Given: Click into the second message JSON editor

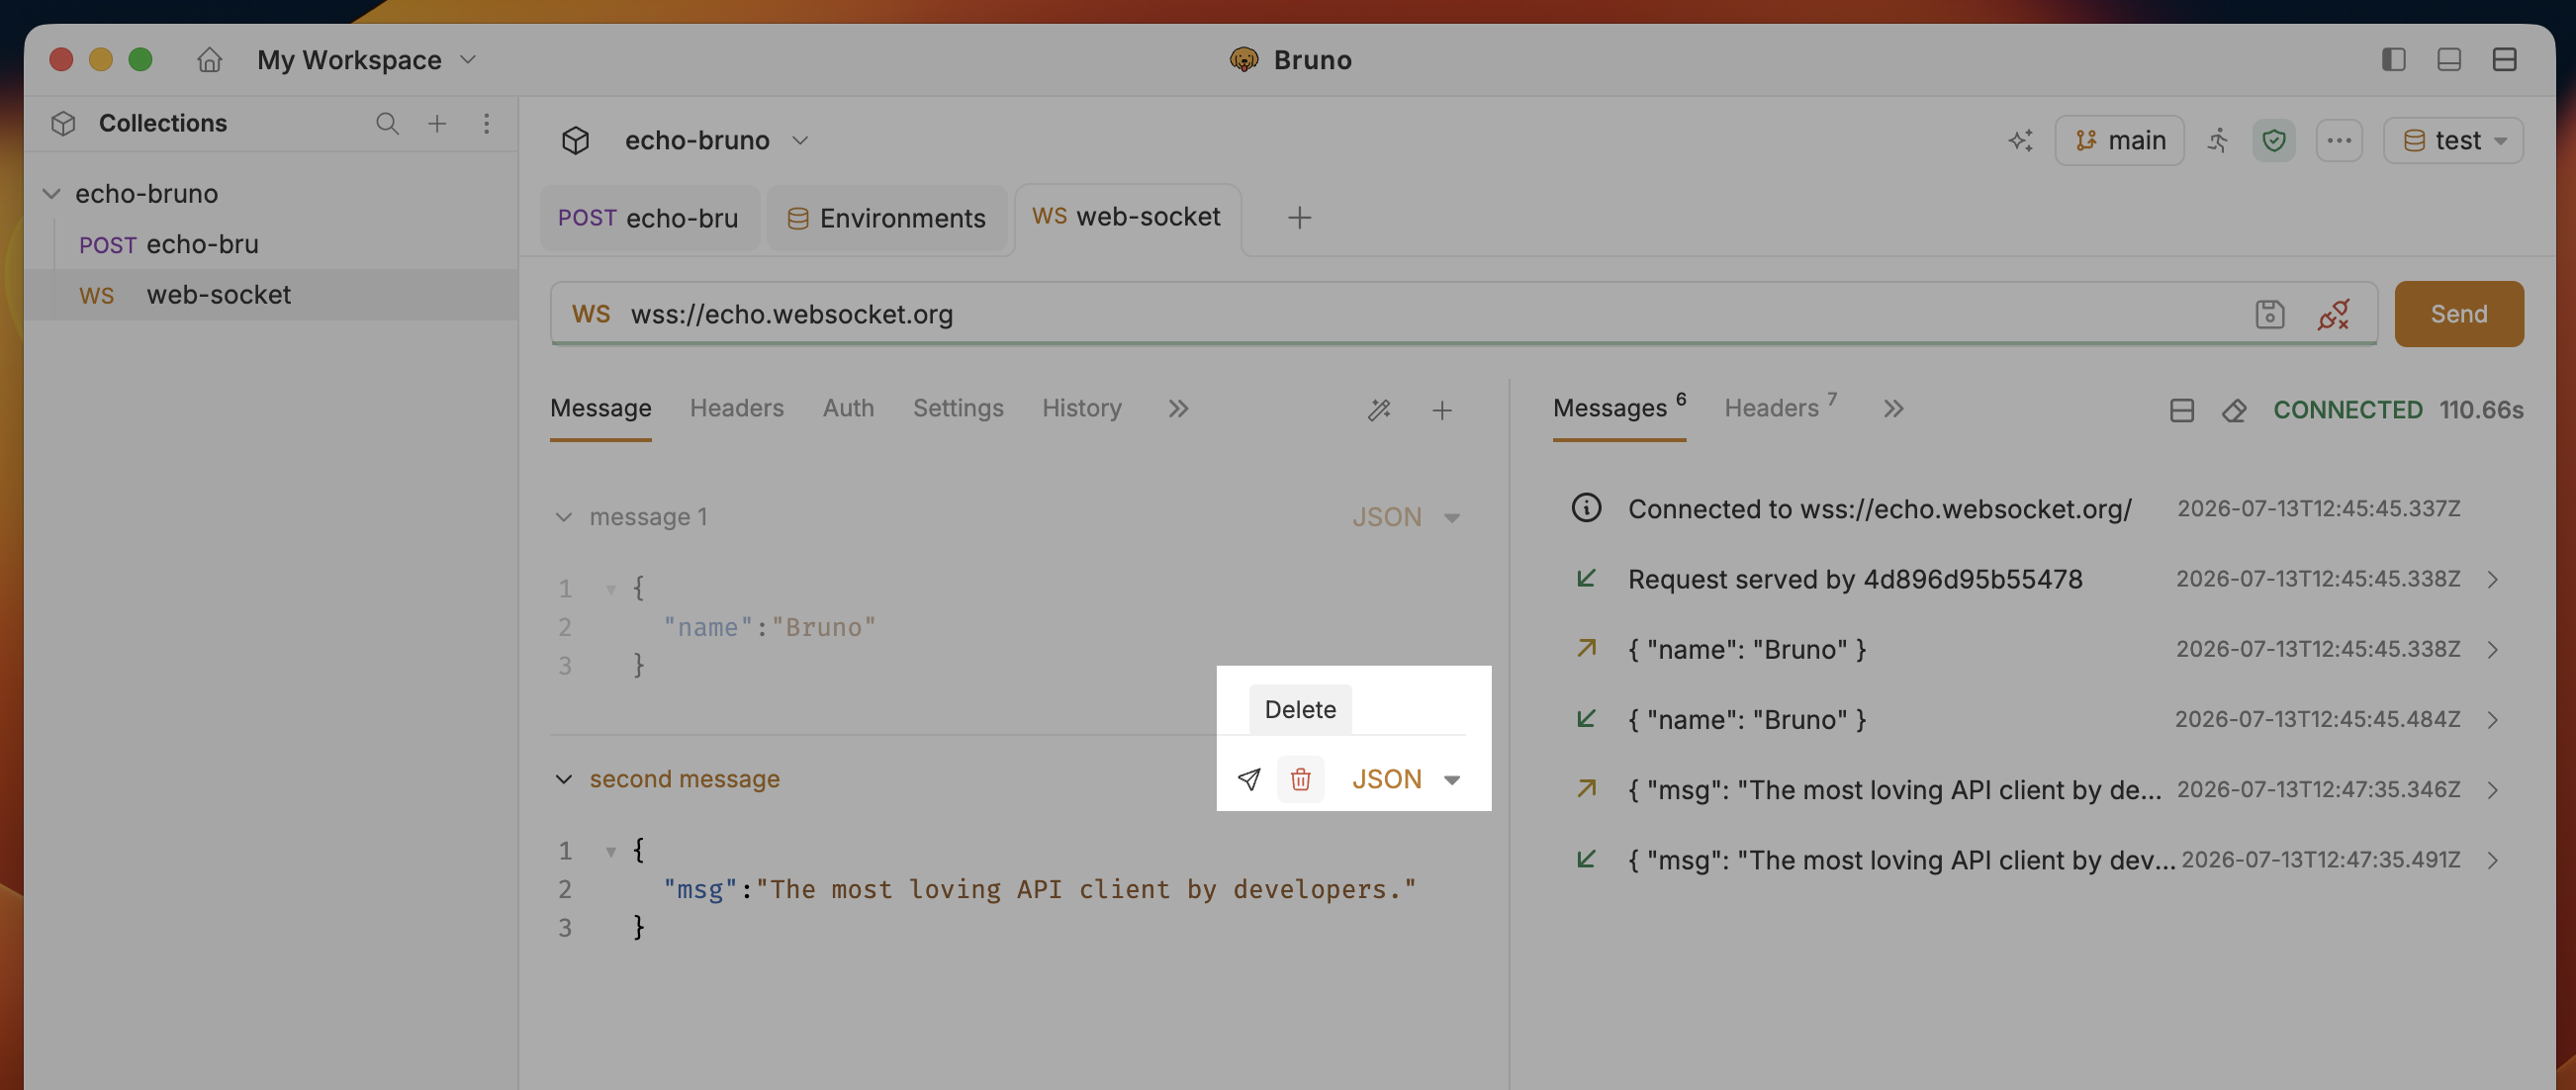Looking at the screenshot, I should pyautogui.click(x=1010, y=889).
